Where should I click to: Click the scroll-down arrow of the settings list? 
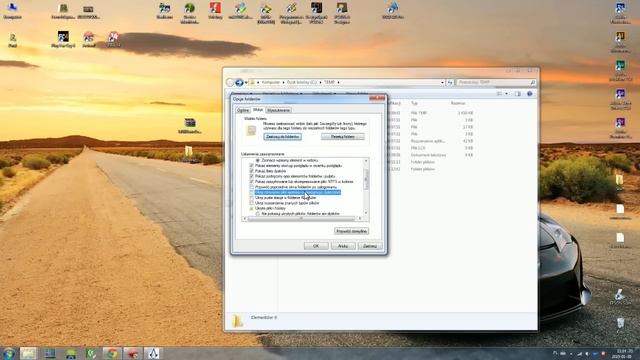click(366, 213)
